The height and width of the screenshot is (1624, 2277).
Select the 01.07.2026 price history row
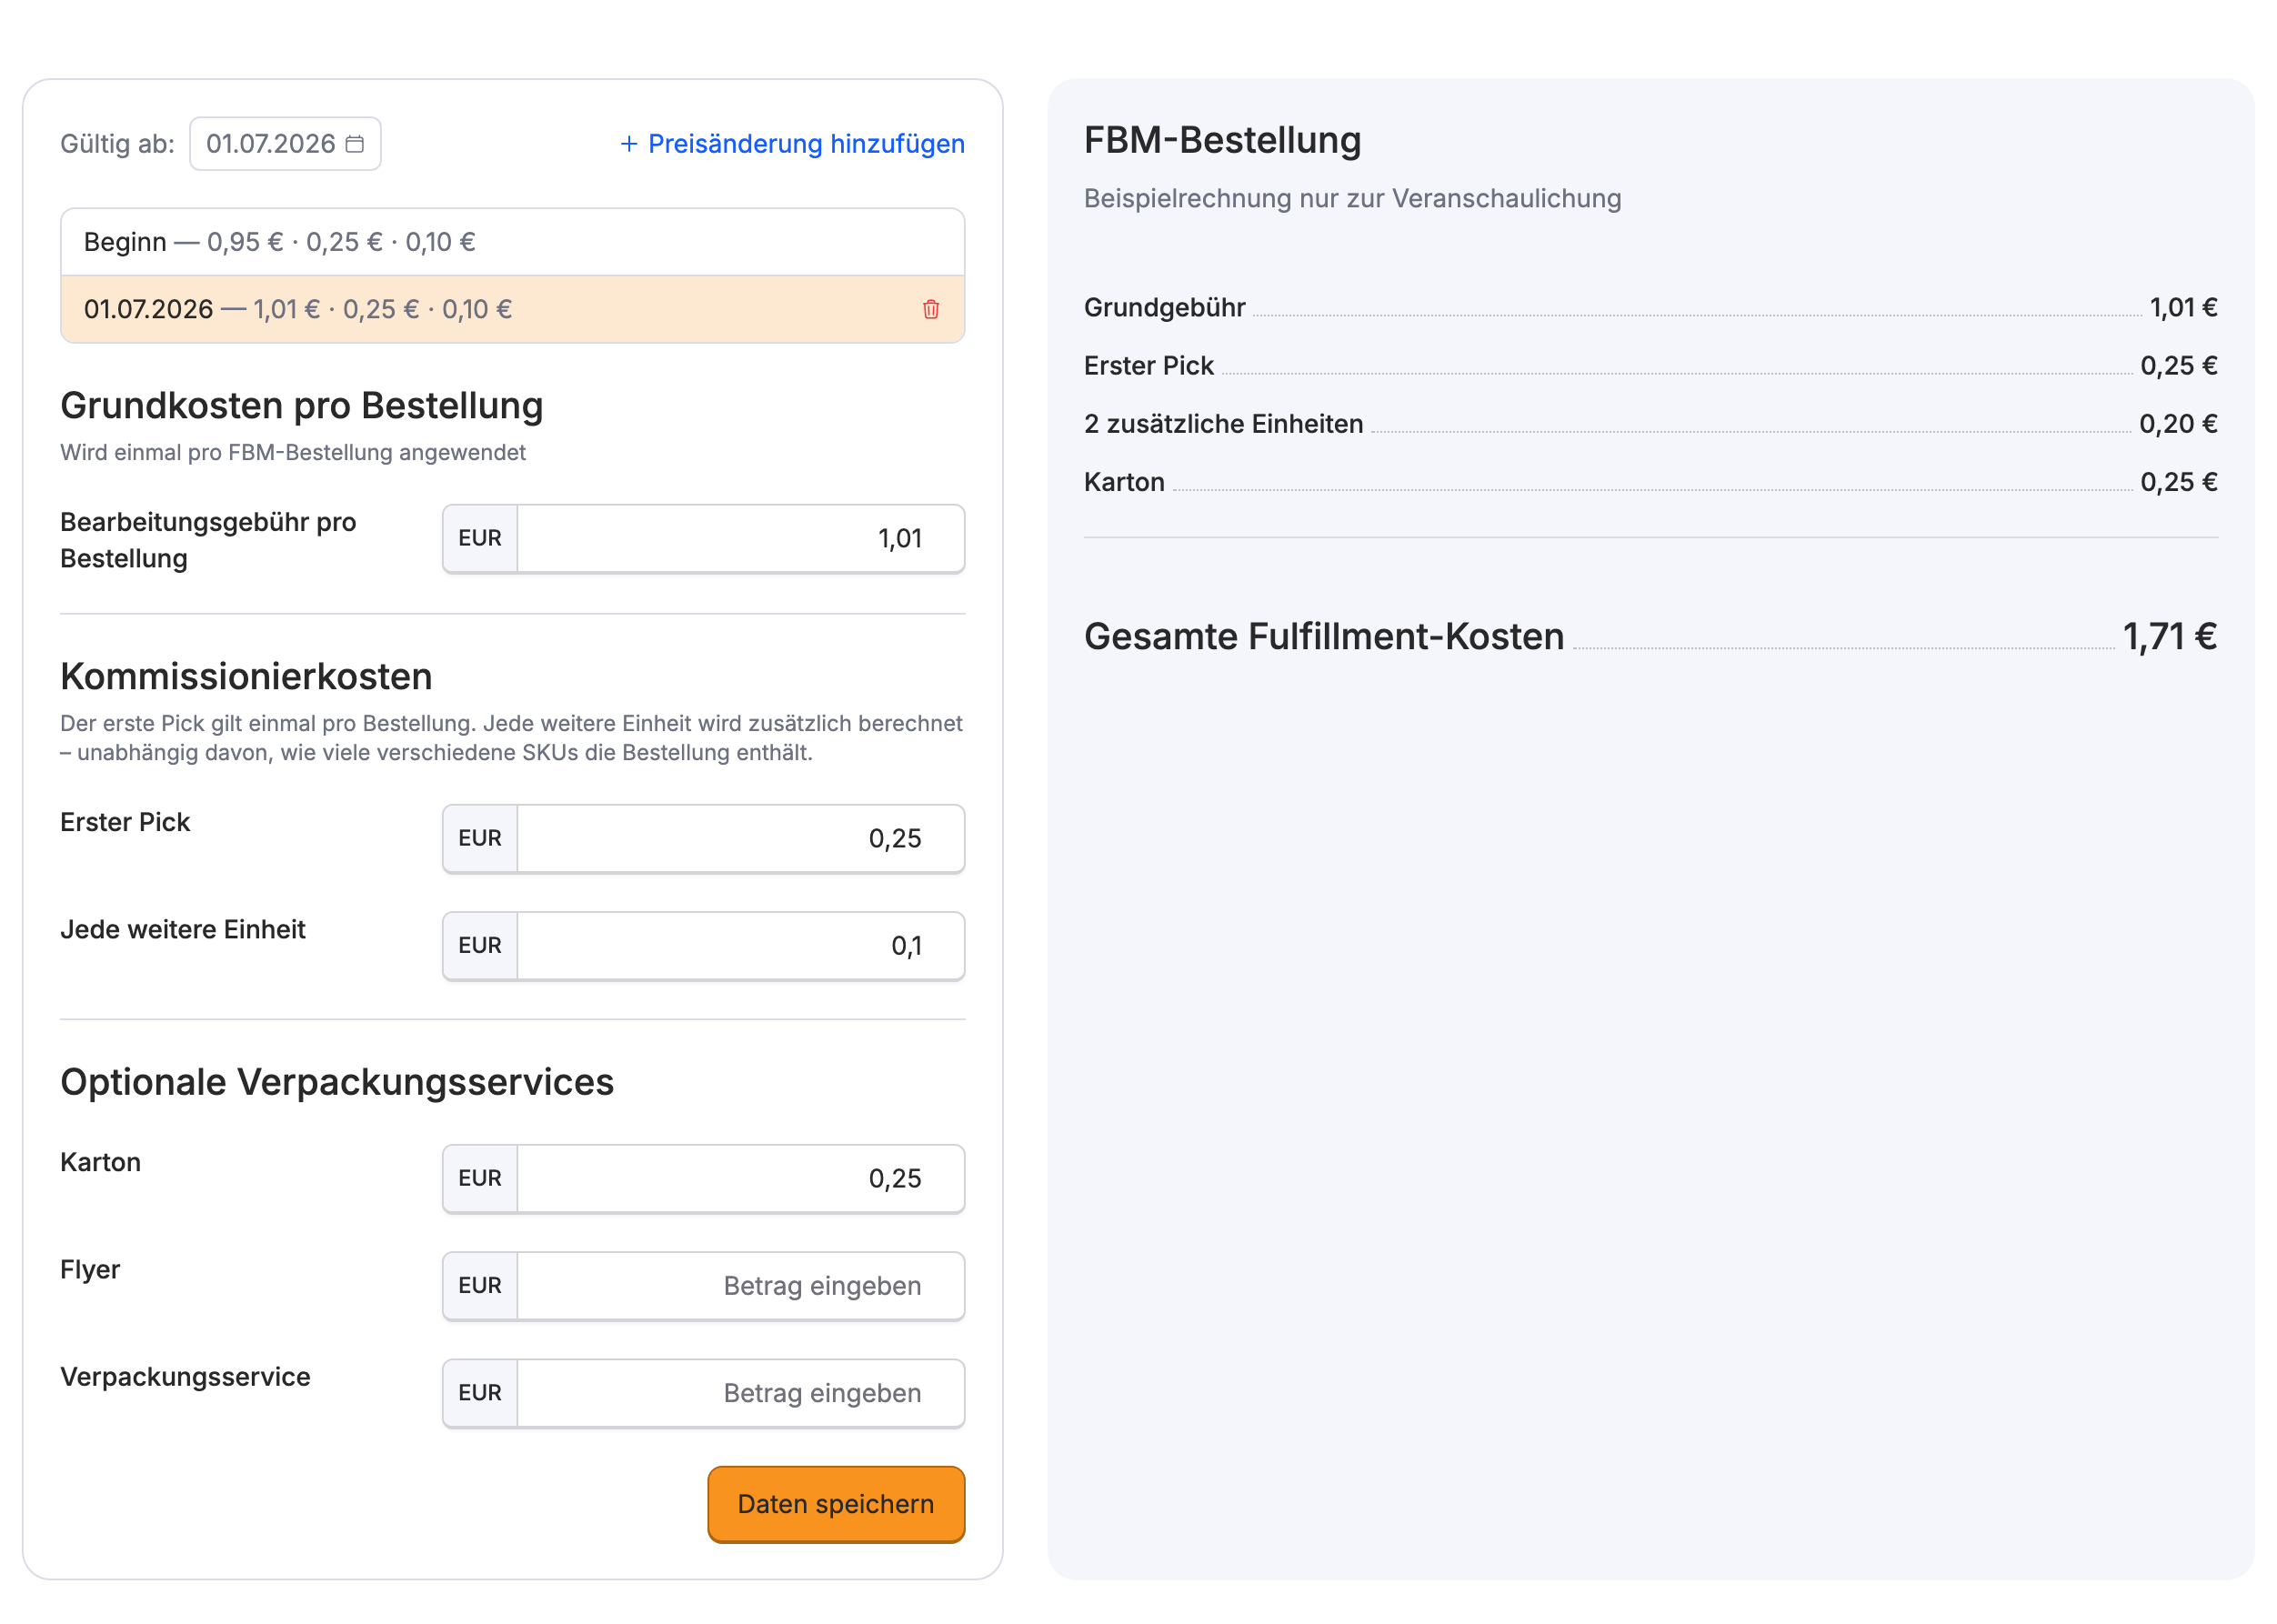tap(512, 309)
